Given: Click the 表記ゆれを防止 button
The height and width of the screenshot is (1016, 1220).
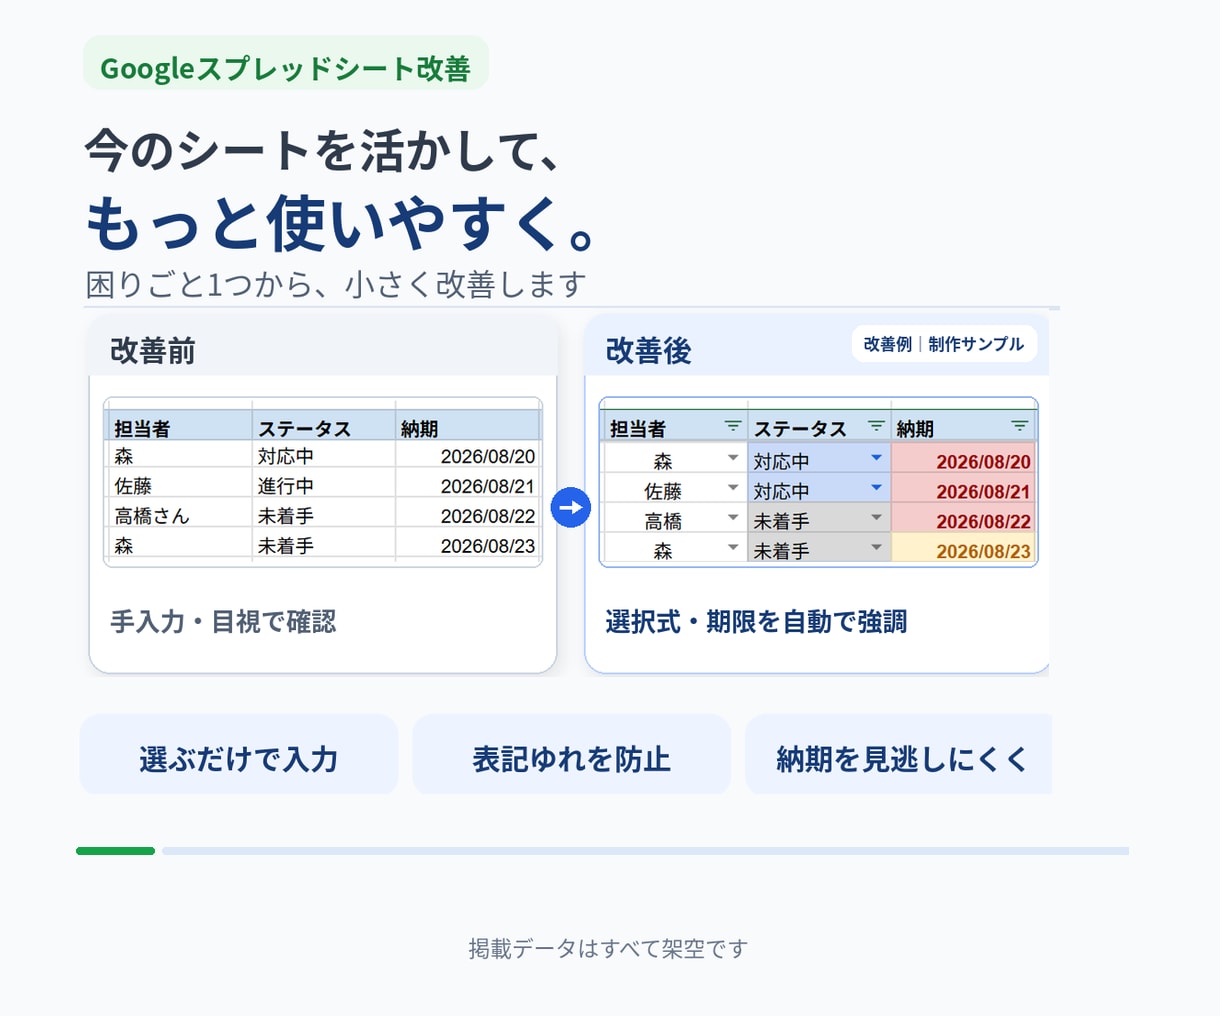Looking at the screenshot, I should click(x=571, y=755).
